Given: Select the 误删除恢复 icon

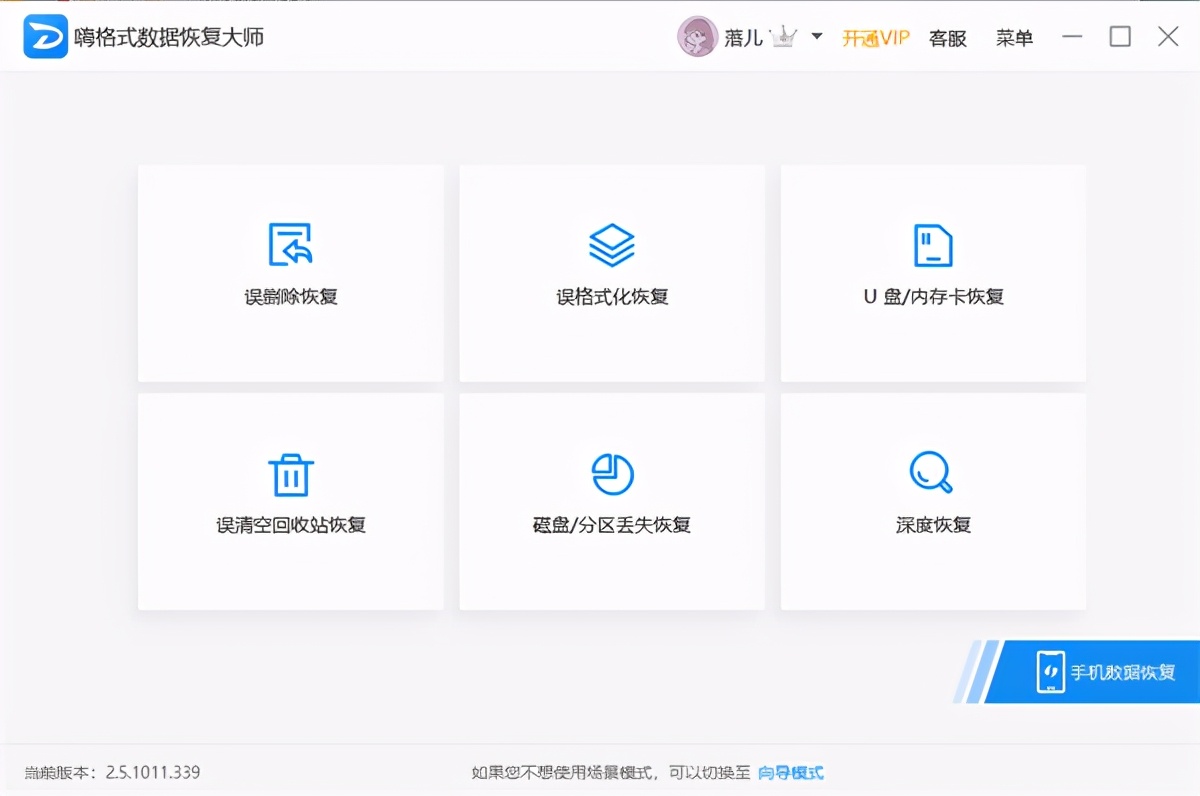Looking at the screenshot, I should [291, 244].
